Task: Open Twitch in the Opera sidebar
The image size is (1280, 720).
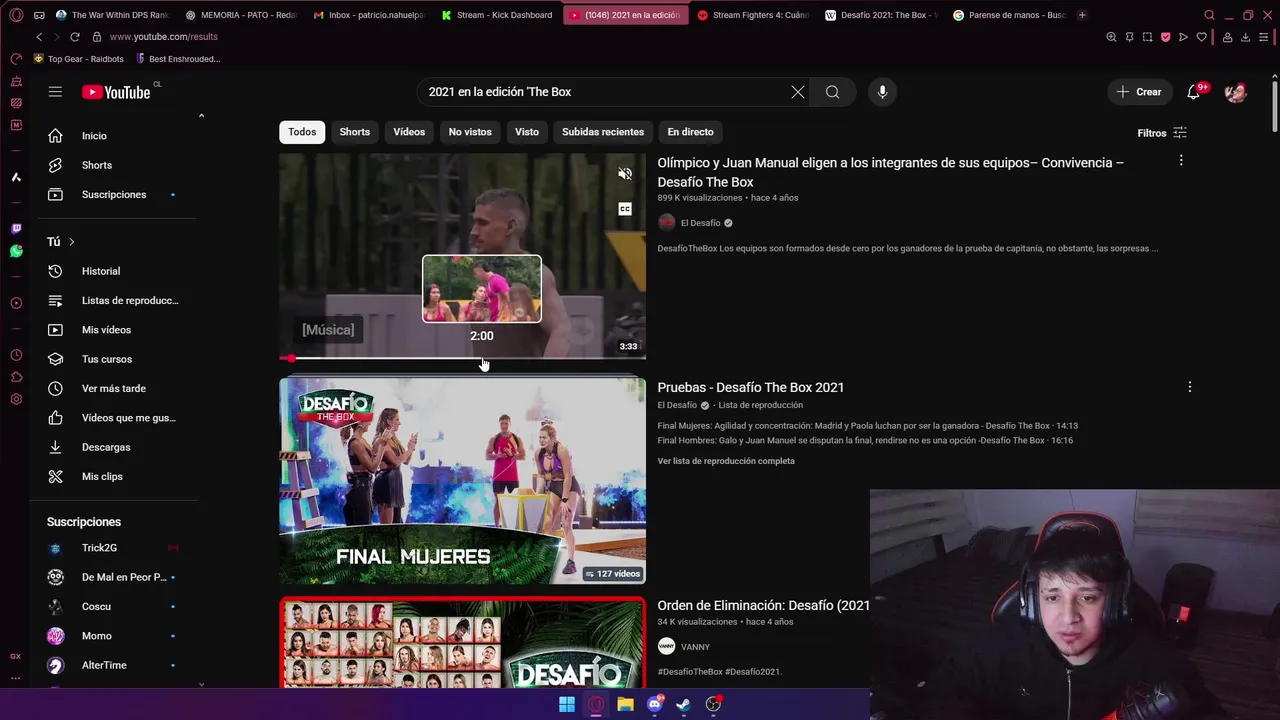Action: point(16,229)
